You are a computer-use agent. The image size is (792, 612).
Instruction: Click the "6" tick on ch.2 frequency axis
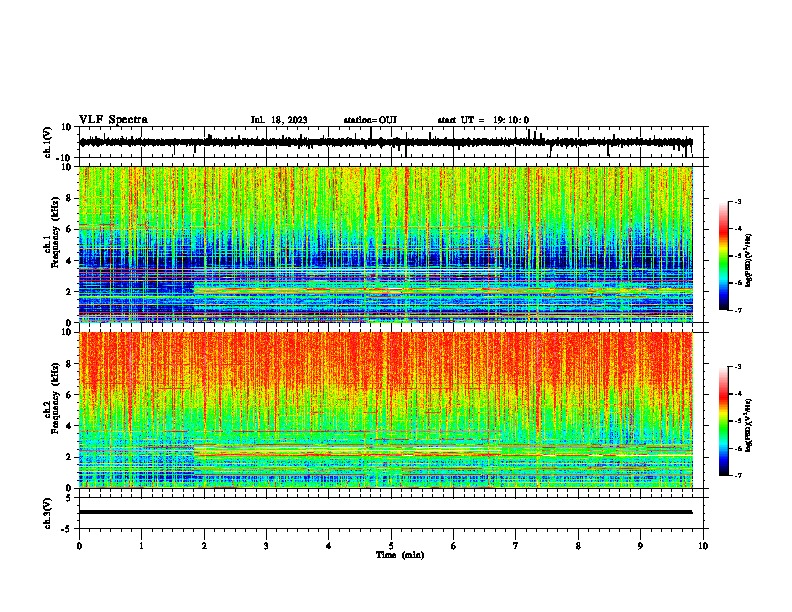pos(70,395)
